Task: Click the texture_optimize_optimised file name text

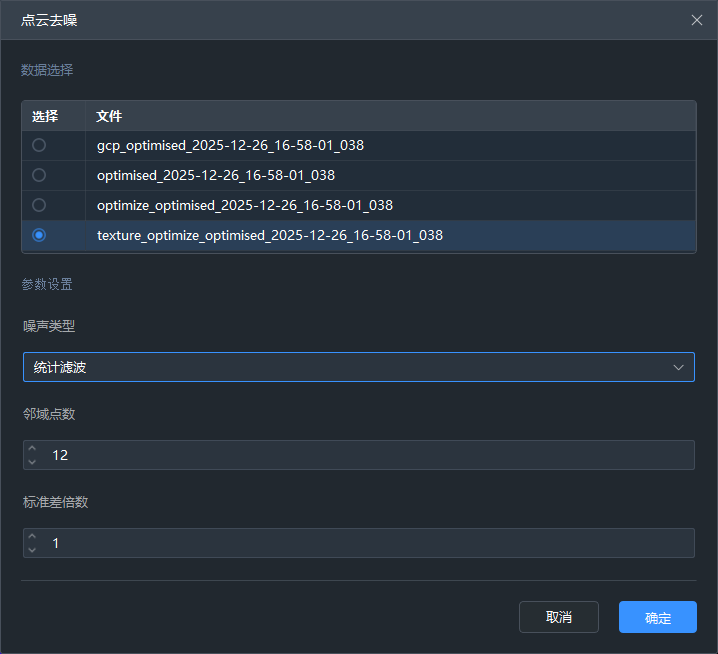Action: [x=269, y=235]
